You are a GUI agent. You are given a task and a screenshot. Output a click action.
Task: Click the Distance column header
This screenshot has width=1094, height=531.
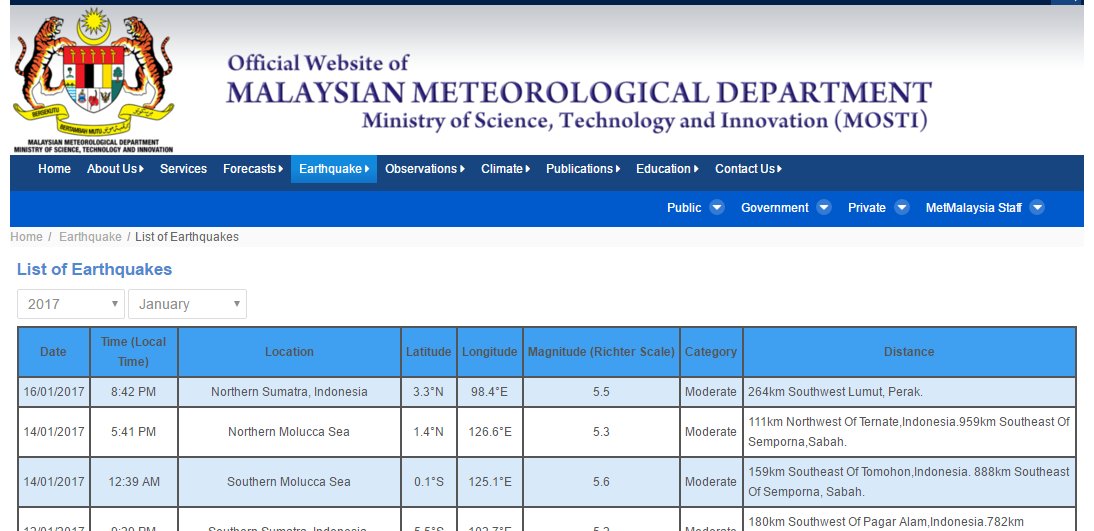tap(909, 352)
